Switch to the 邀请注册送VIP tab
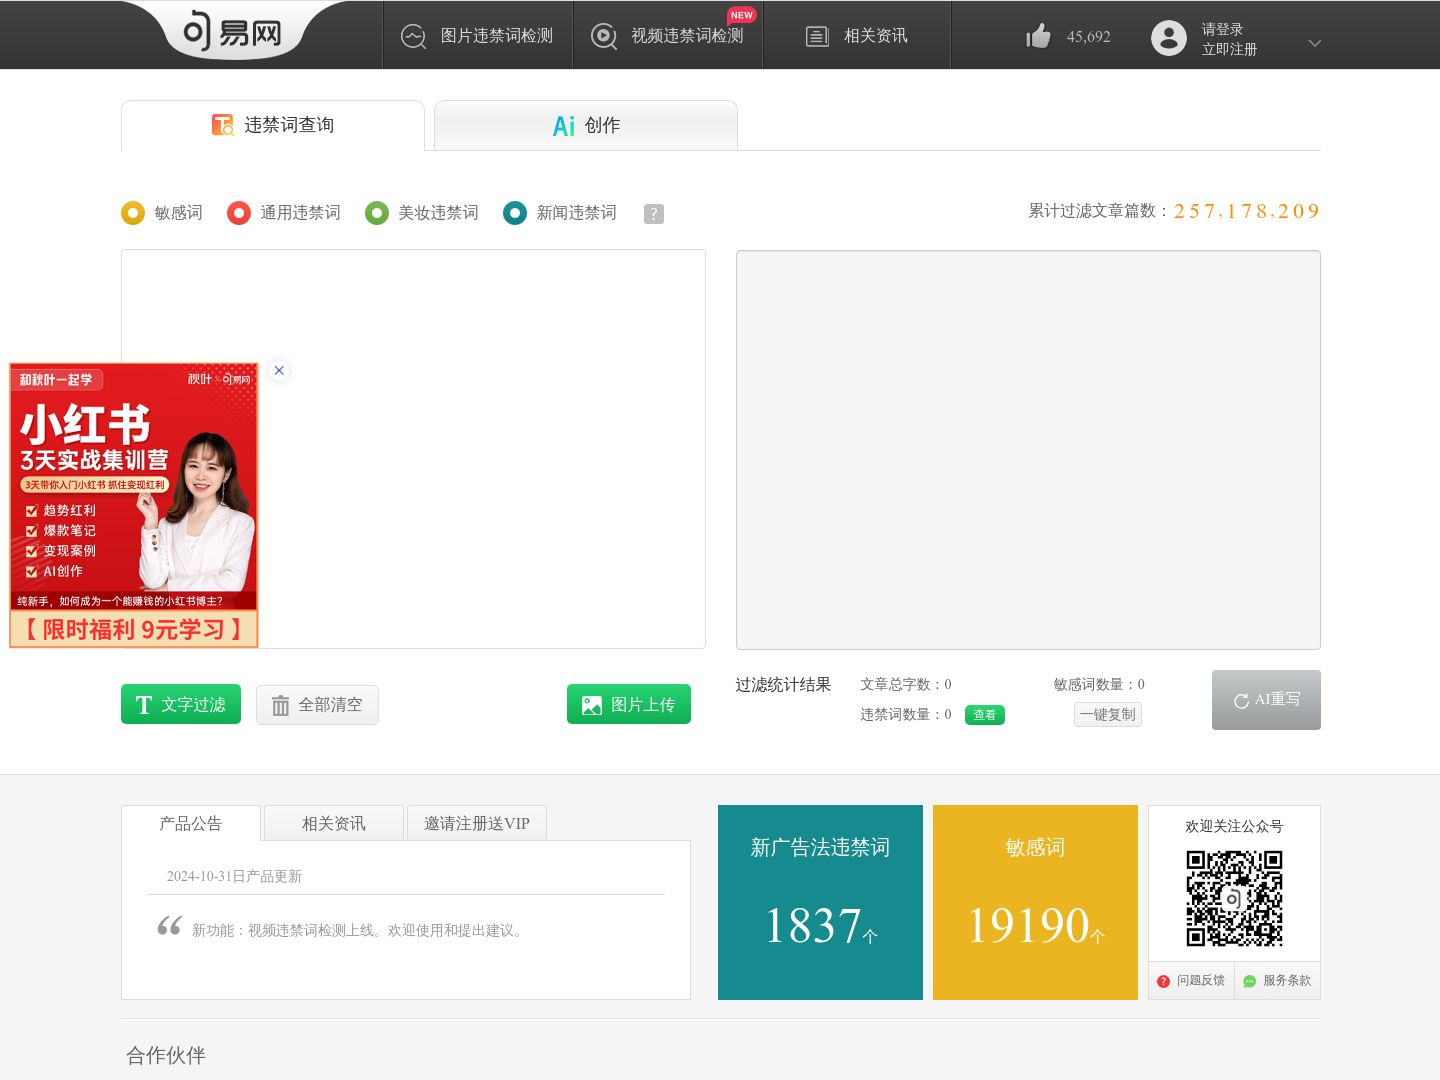The image size is (1440, 1080). coord(477,823)
